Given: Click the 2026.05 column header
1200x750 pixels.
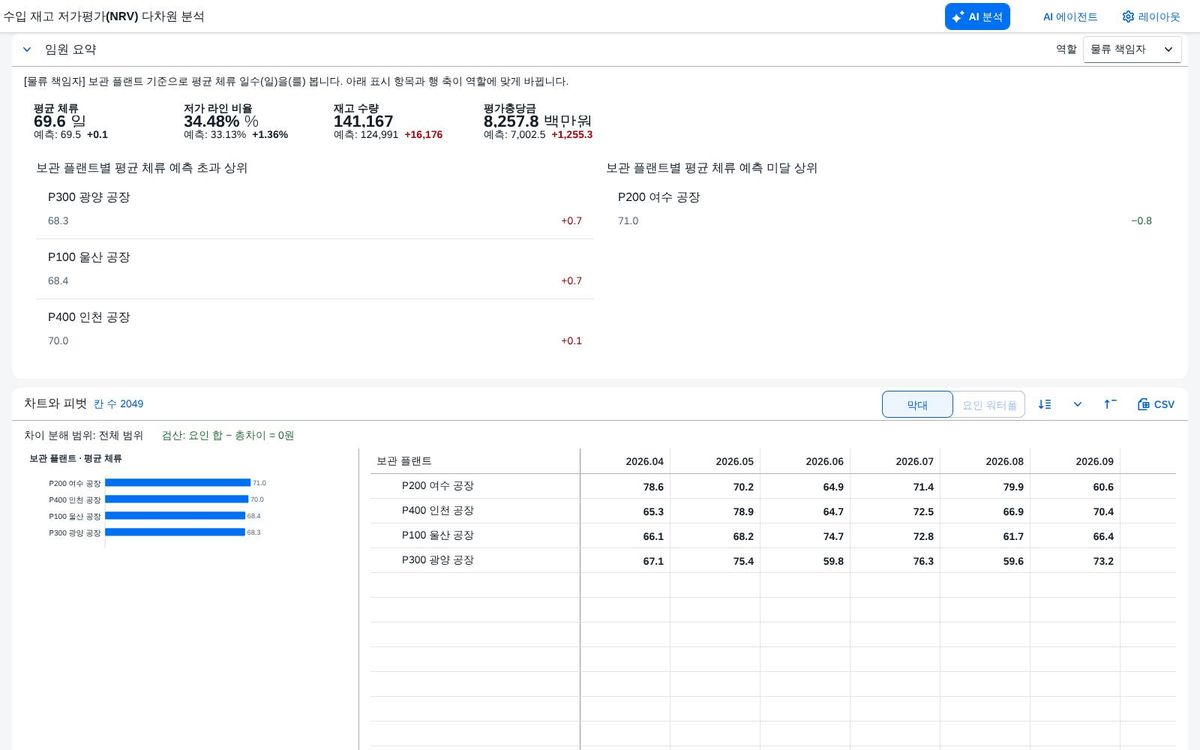Looking at the screenshot, I should 715,461.
